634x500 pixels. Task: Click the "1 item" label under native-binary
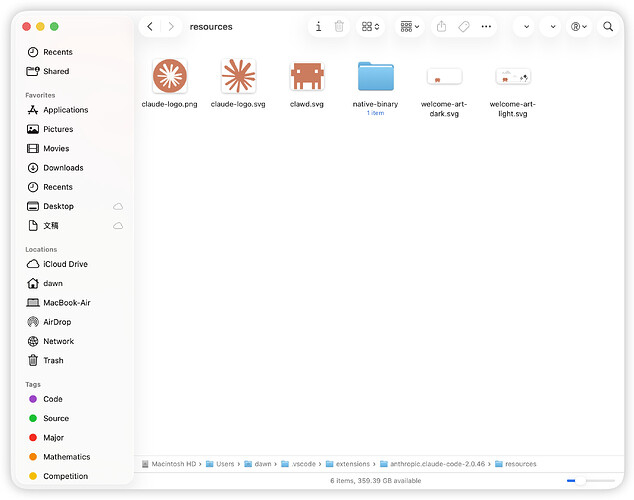pyautogui.click(x=376, y=113)
